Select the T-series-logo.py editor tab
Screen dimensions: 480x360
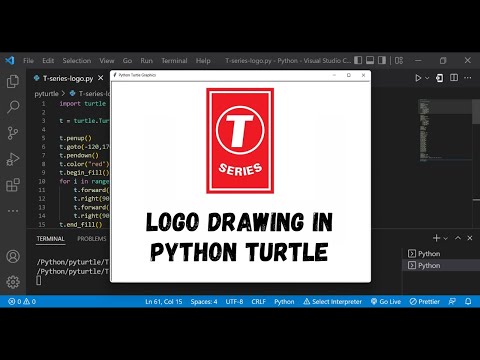pos(68,78)
